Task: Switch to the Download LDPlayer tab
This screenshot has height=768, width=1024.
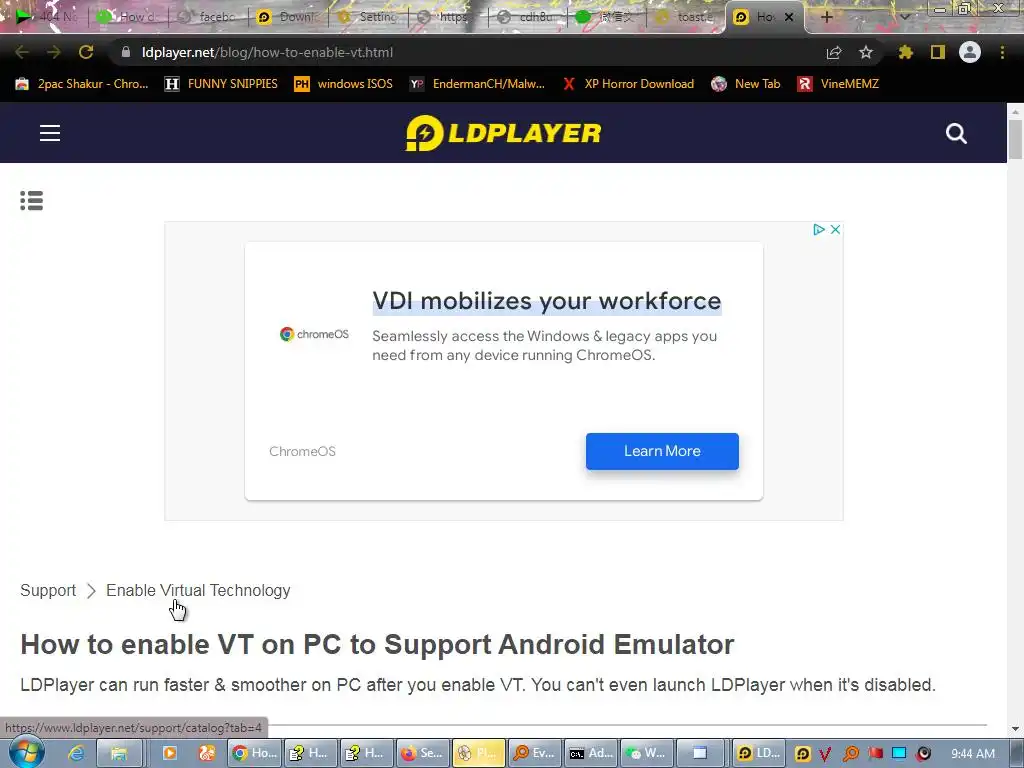Action: (288, 17)
